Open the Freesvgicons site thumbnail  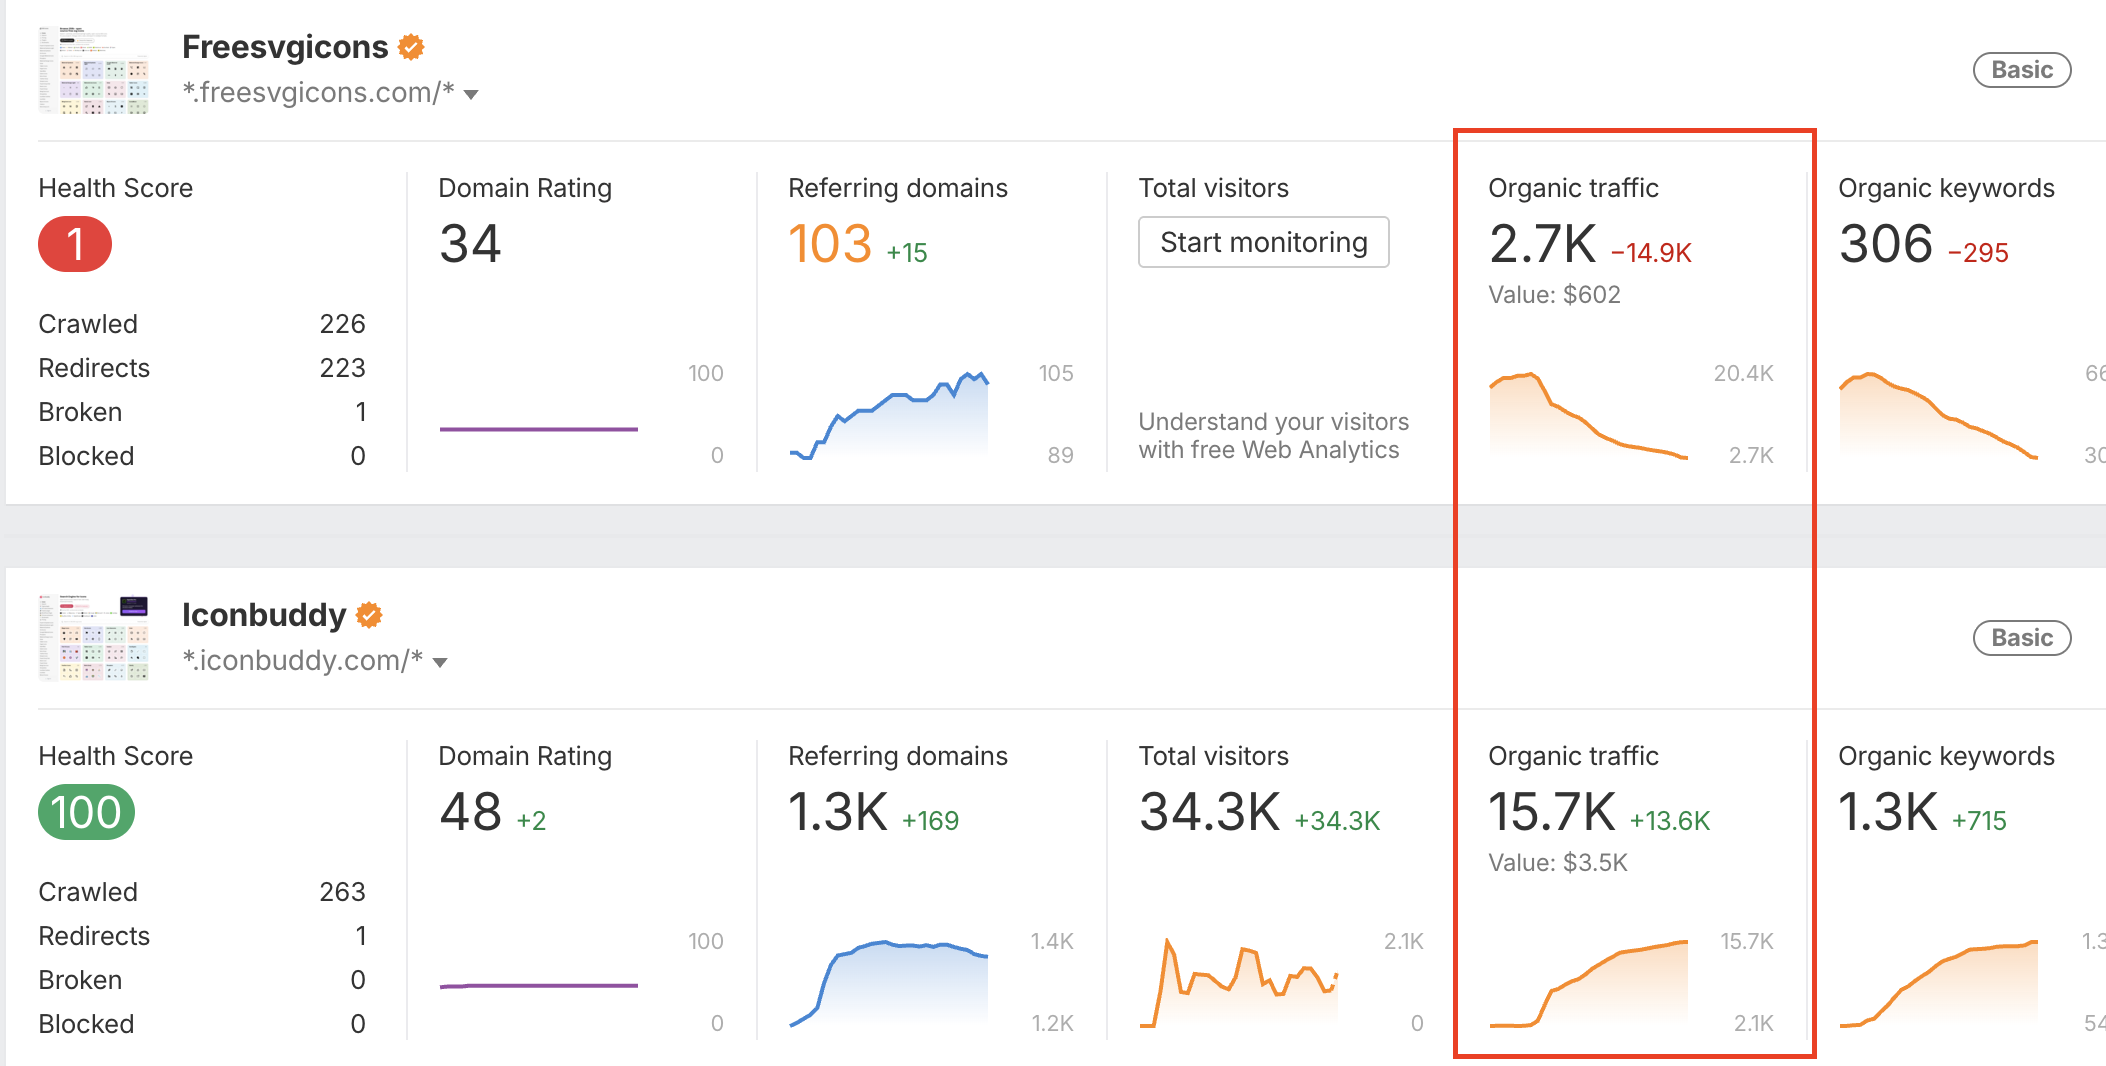[x=94, y=70]
